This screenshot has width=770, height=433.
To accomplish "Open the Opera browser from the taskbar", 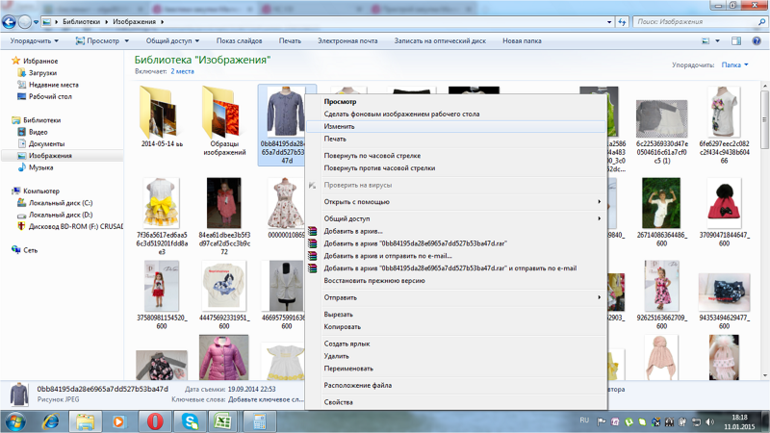I will pos(155,421).
